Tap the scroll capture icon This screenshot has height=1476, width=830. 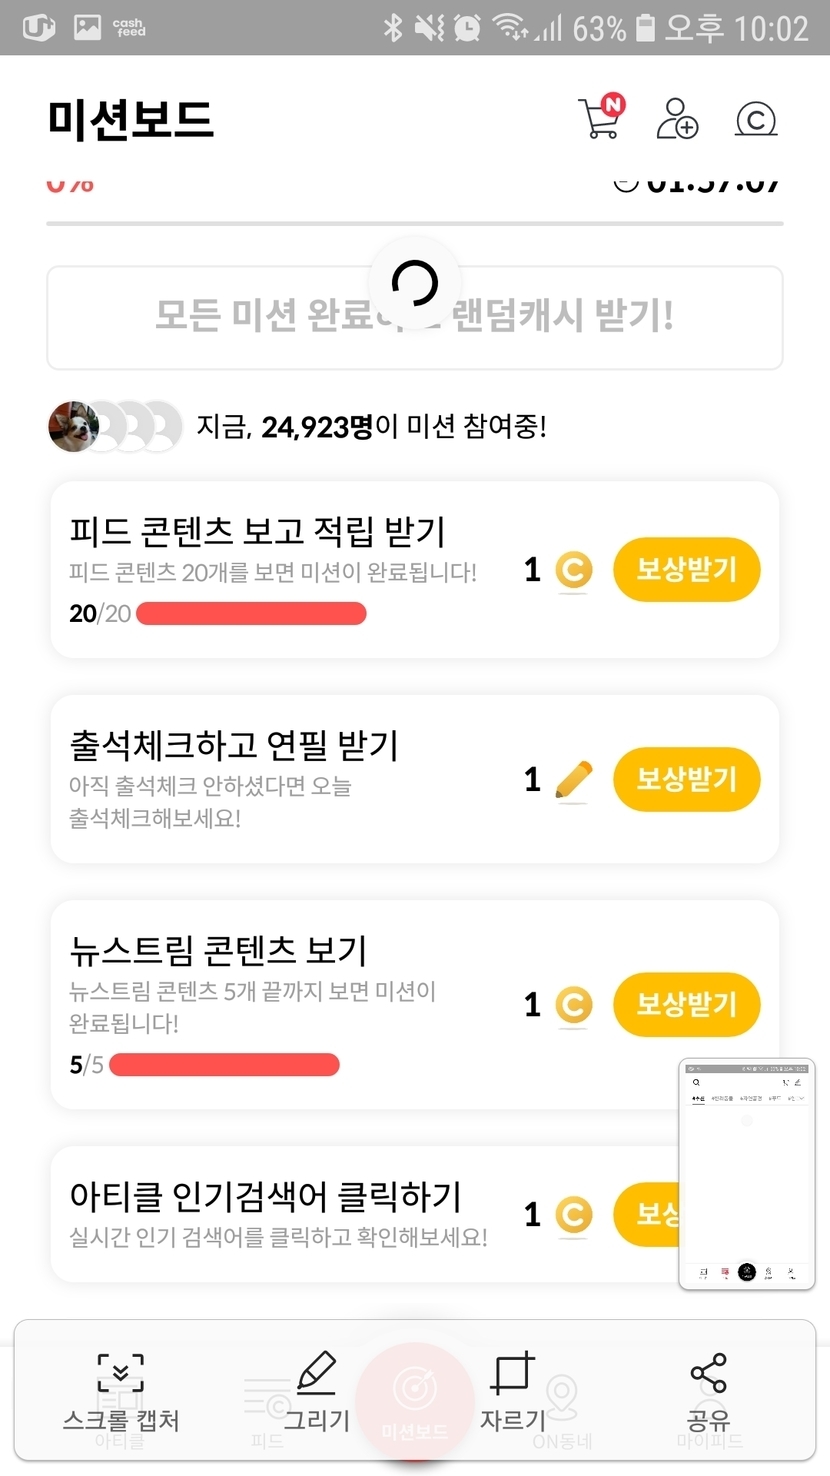121,1374
